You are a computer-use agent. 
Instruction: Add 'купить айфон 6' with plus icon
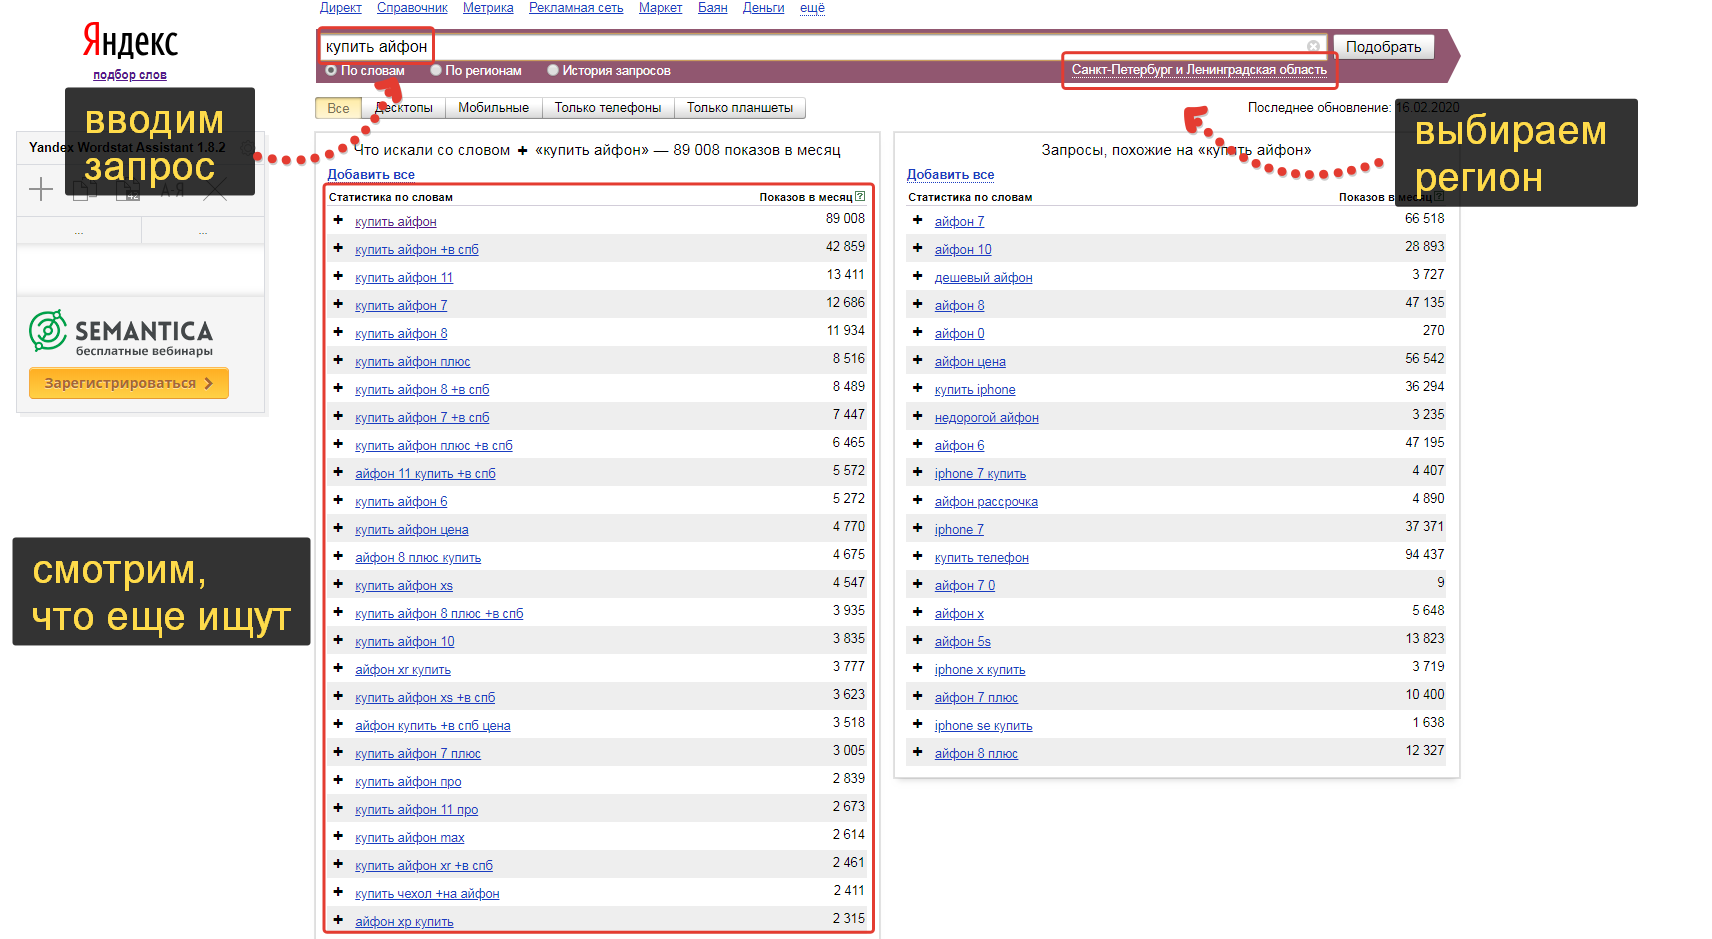coord(338,500)
